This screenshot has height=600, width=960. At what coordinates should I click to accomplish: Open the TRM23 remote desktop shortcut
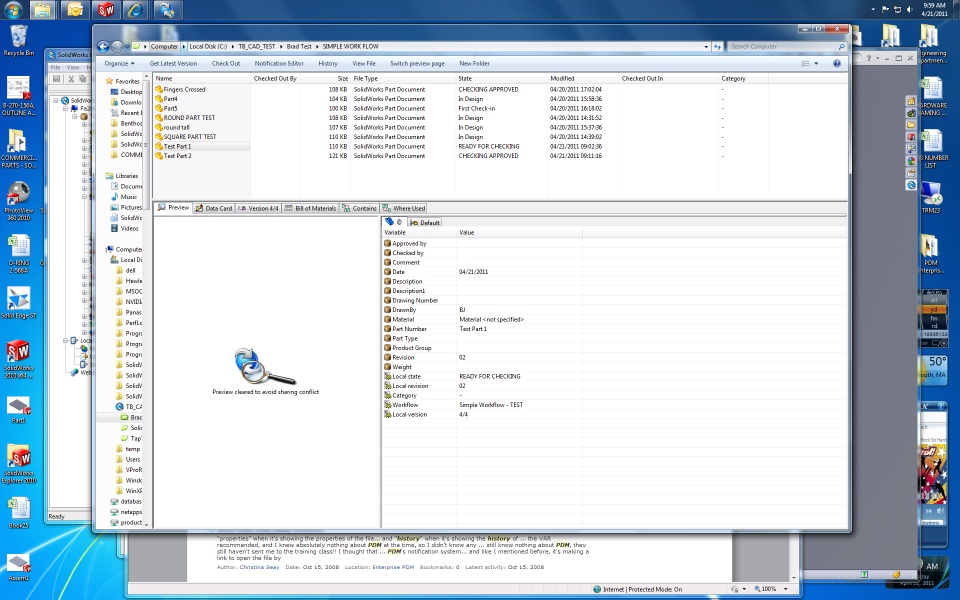(931, 197)
